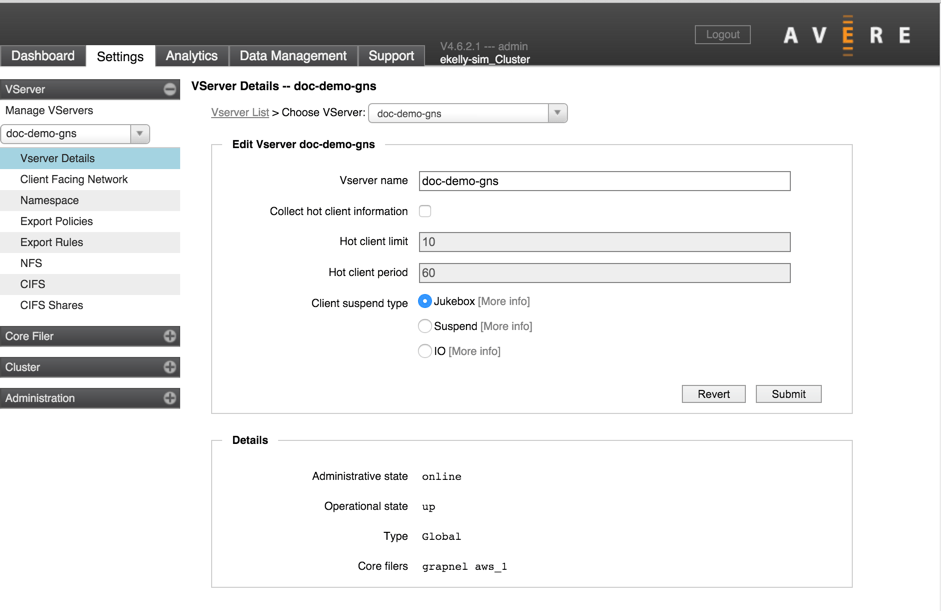Open the Choose VServer dropdown
This screenshot has width=941, height=611.
click(x=557, y=113)
